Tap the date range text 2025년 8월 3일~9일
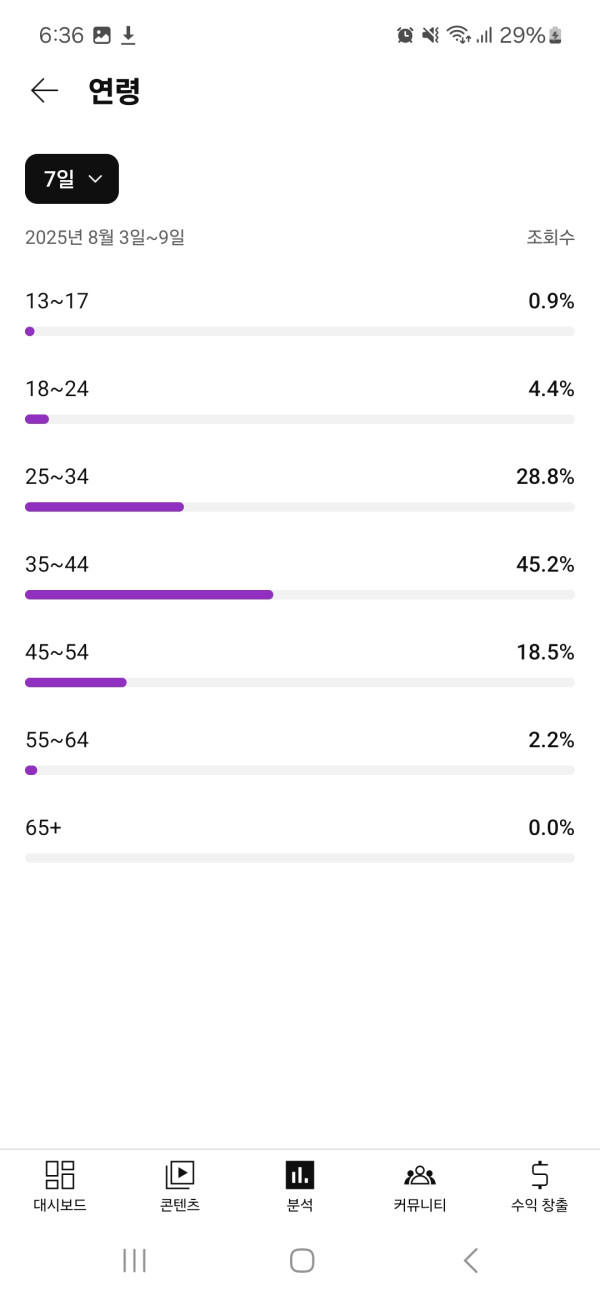This screenshot has width=600, height=1300. (x=105, y=238)
